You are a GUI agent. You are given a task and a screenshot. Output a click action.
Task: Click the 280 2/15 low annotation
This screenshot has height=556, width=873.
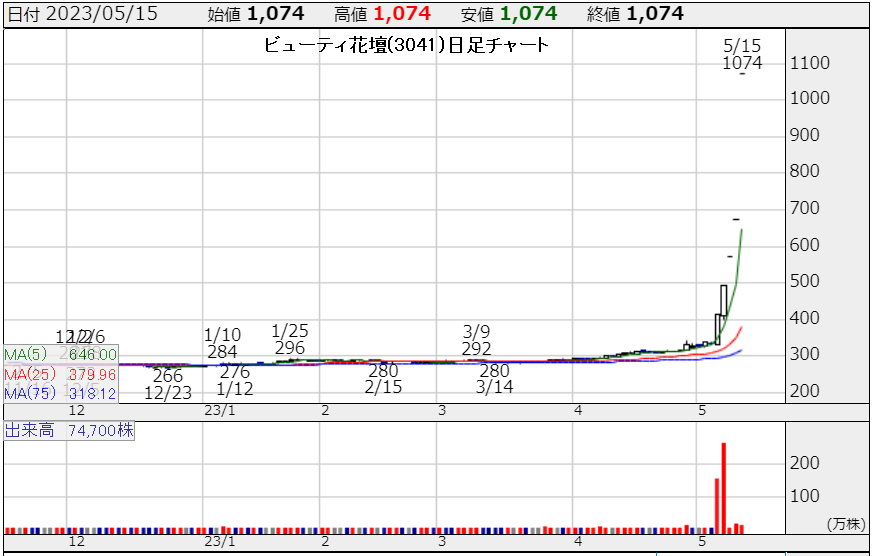coord(383,379)
